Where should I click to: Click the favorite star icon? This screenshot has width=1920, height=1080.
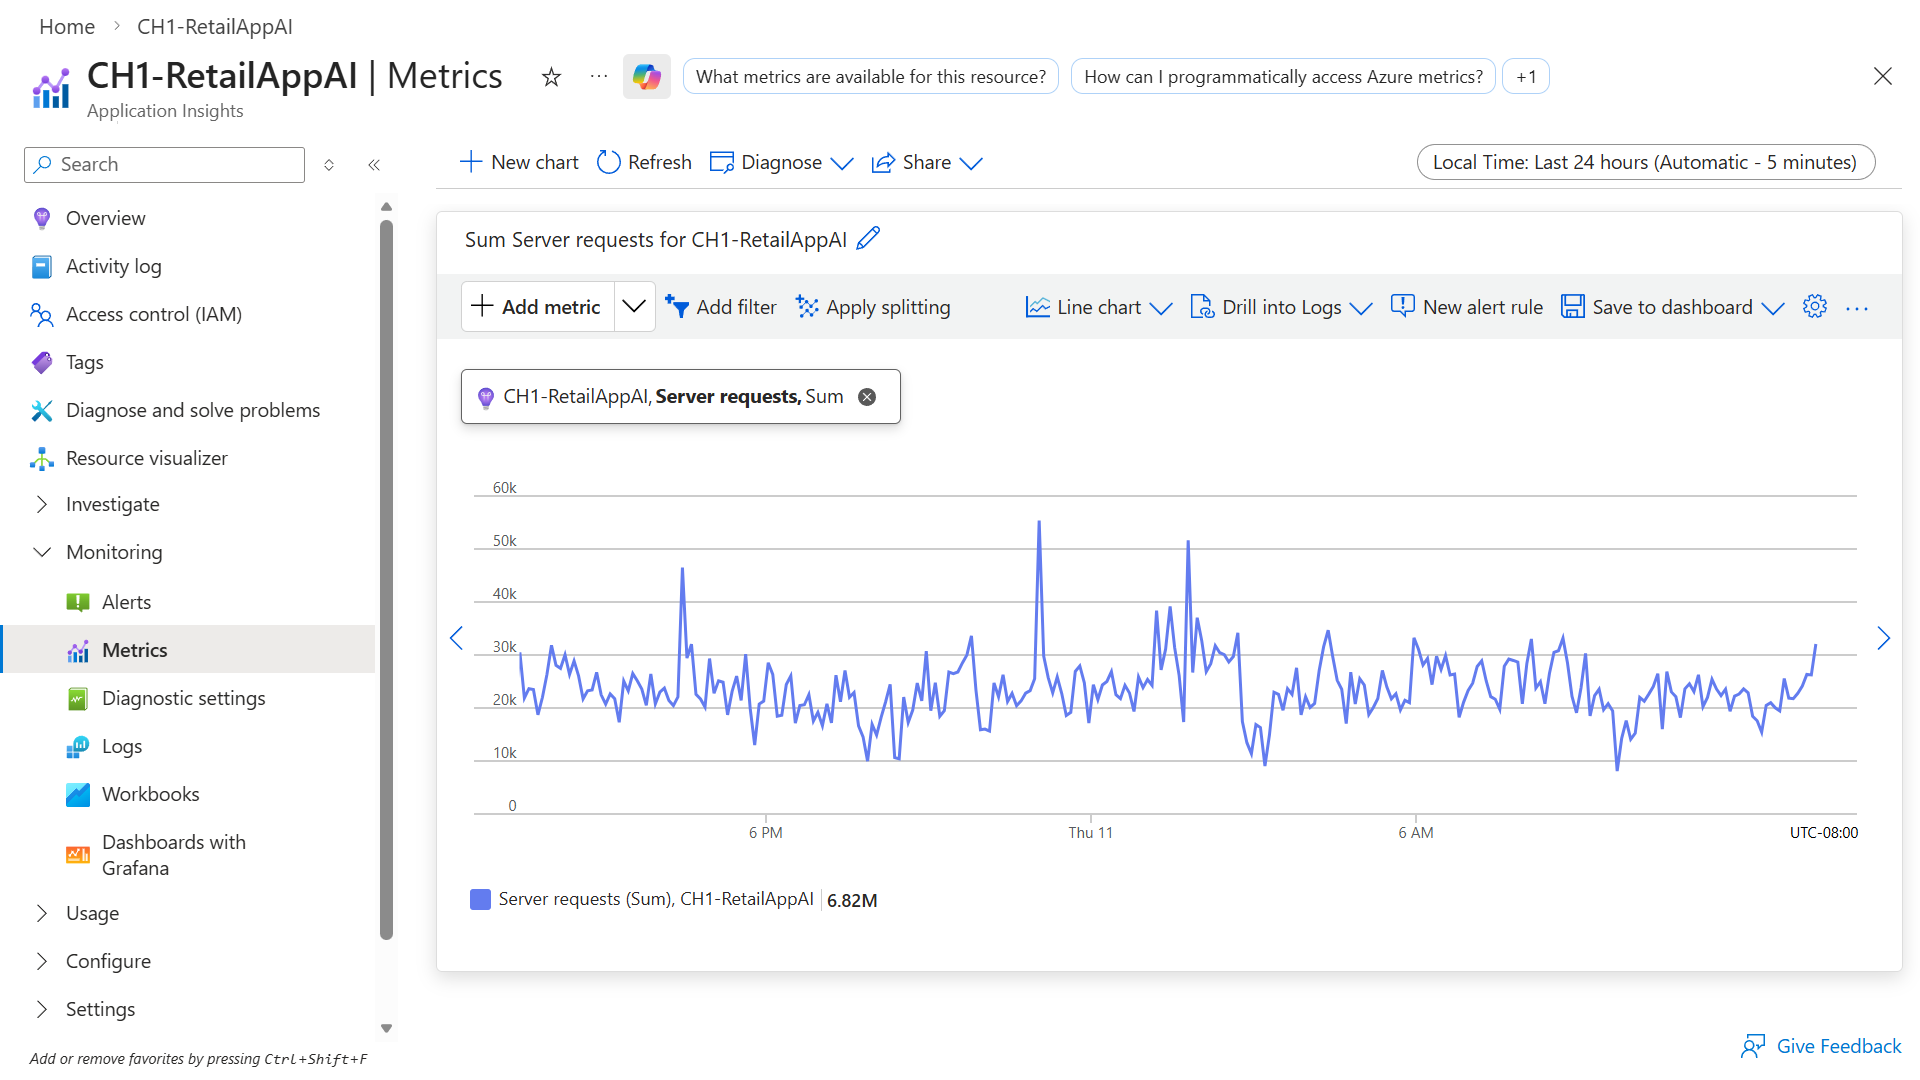pos(551,77)
